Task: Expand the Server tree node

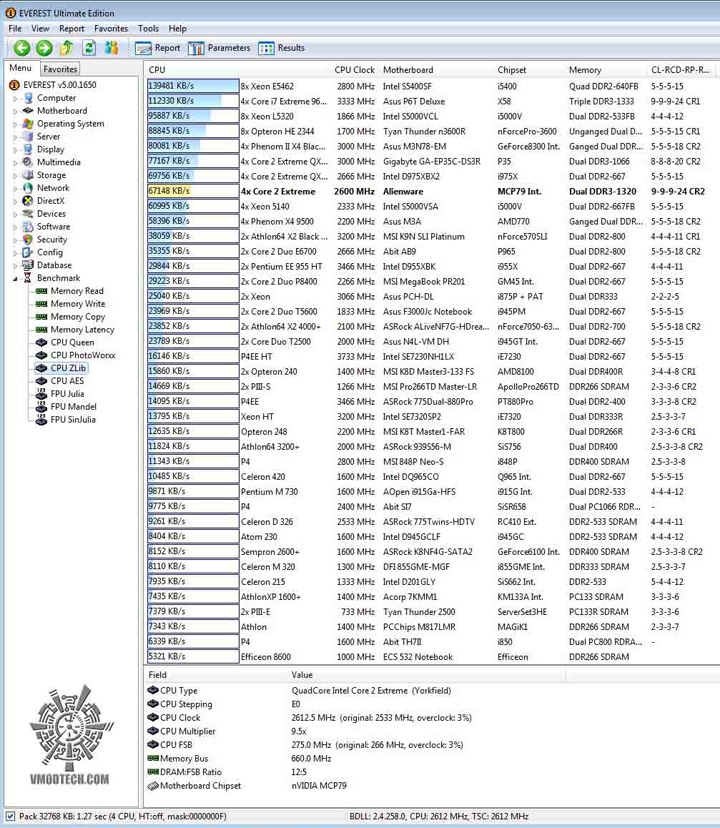Action: point(15,137)
